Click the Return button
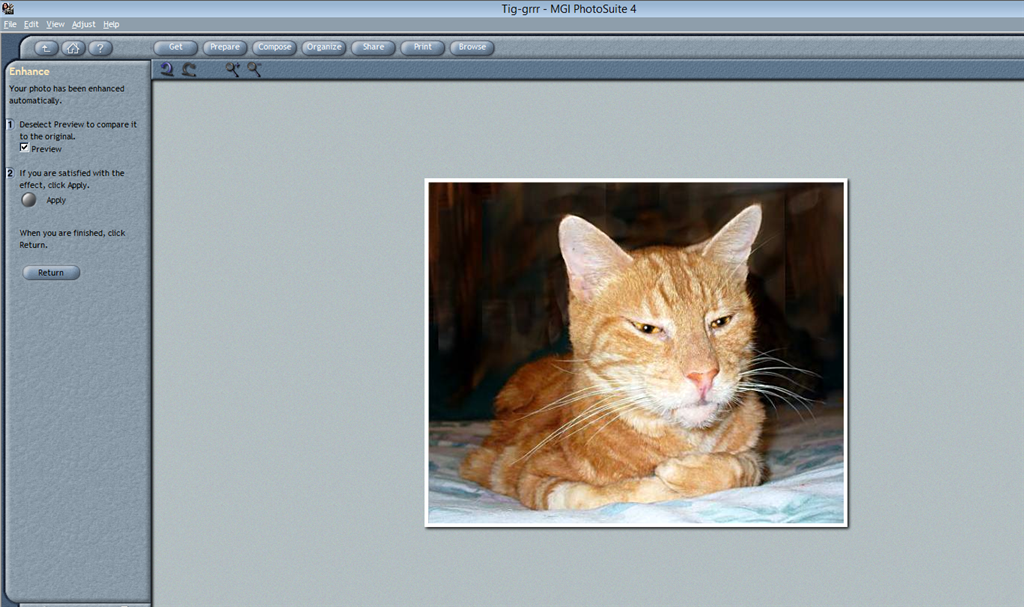The width and height of the screenshot is (1024, 607). coord(51,272)
